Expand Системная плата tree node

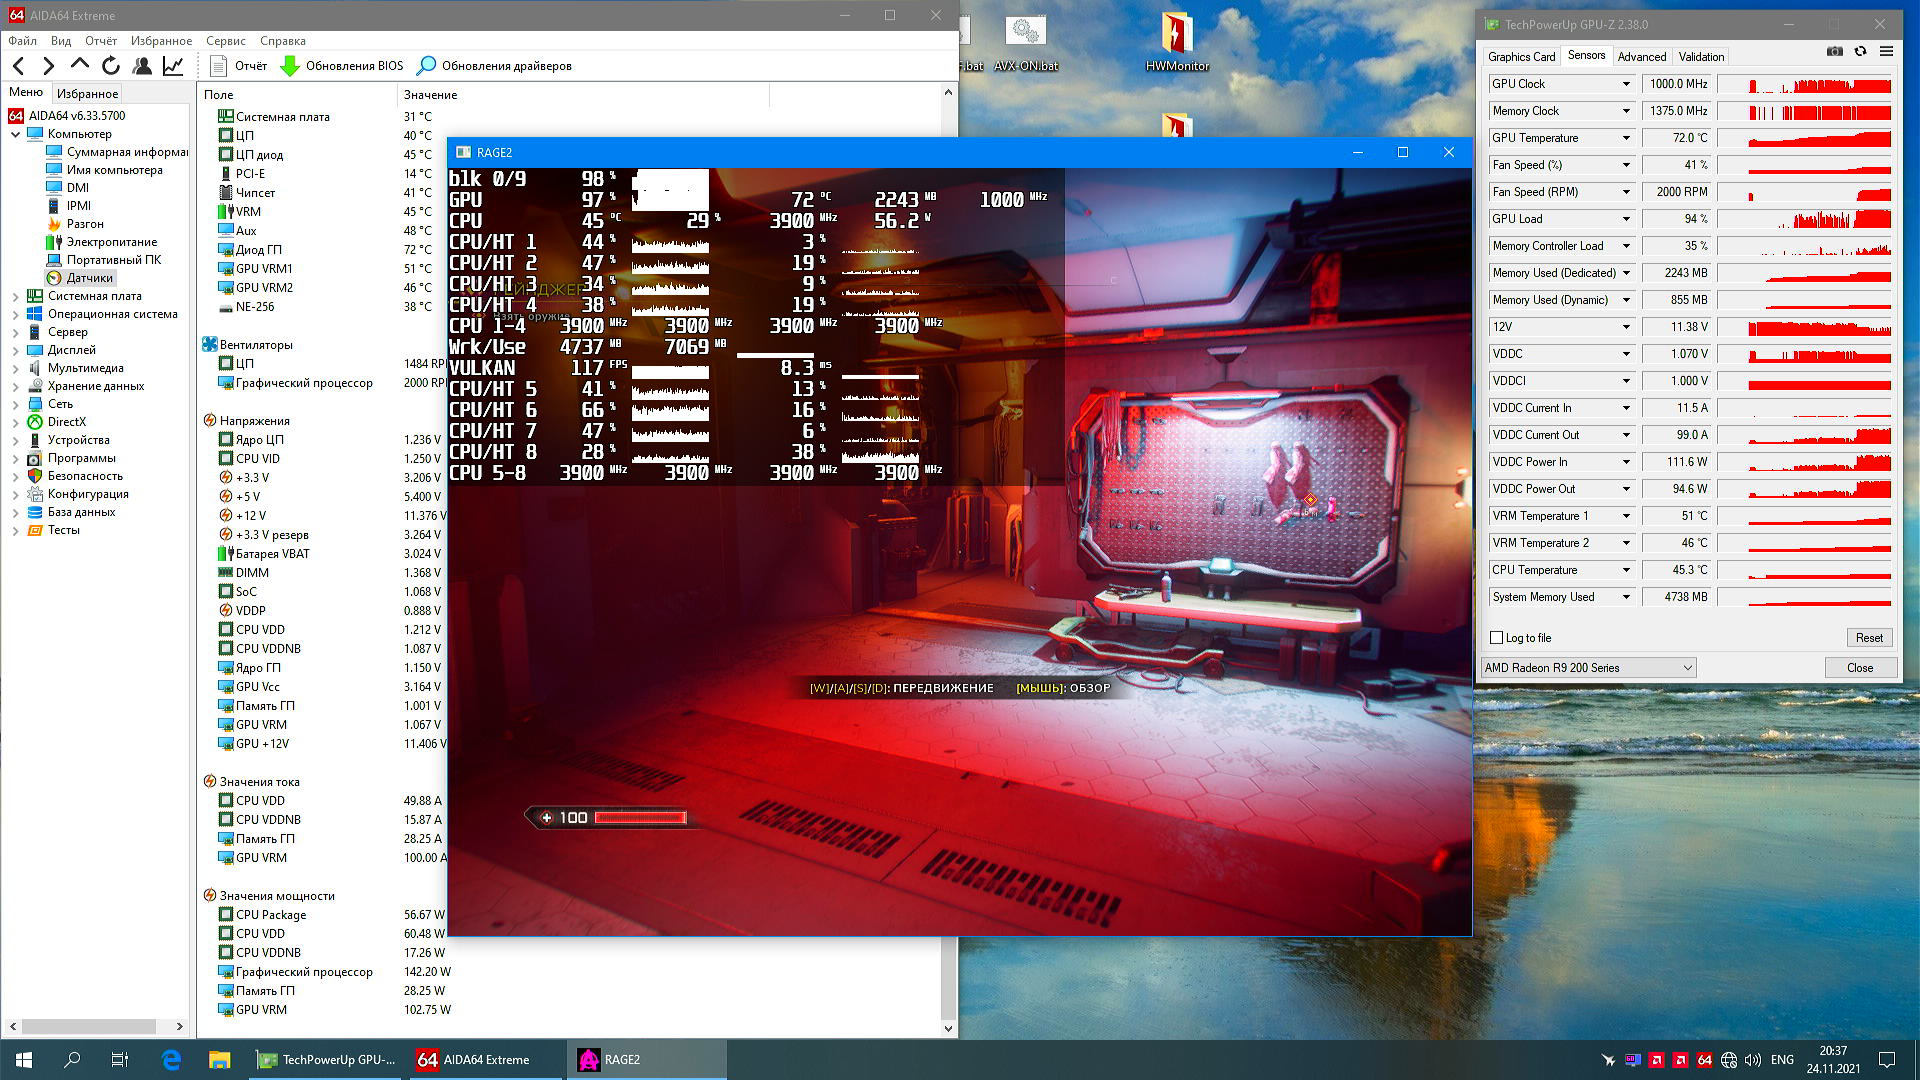coord(16,296)
